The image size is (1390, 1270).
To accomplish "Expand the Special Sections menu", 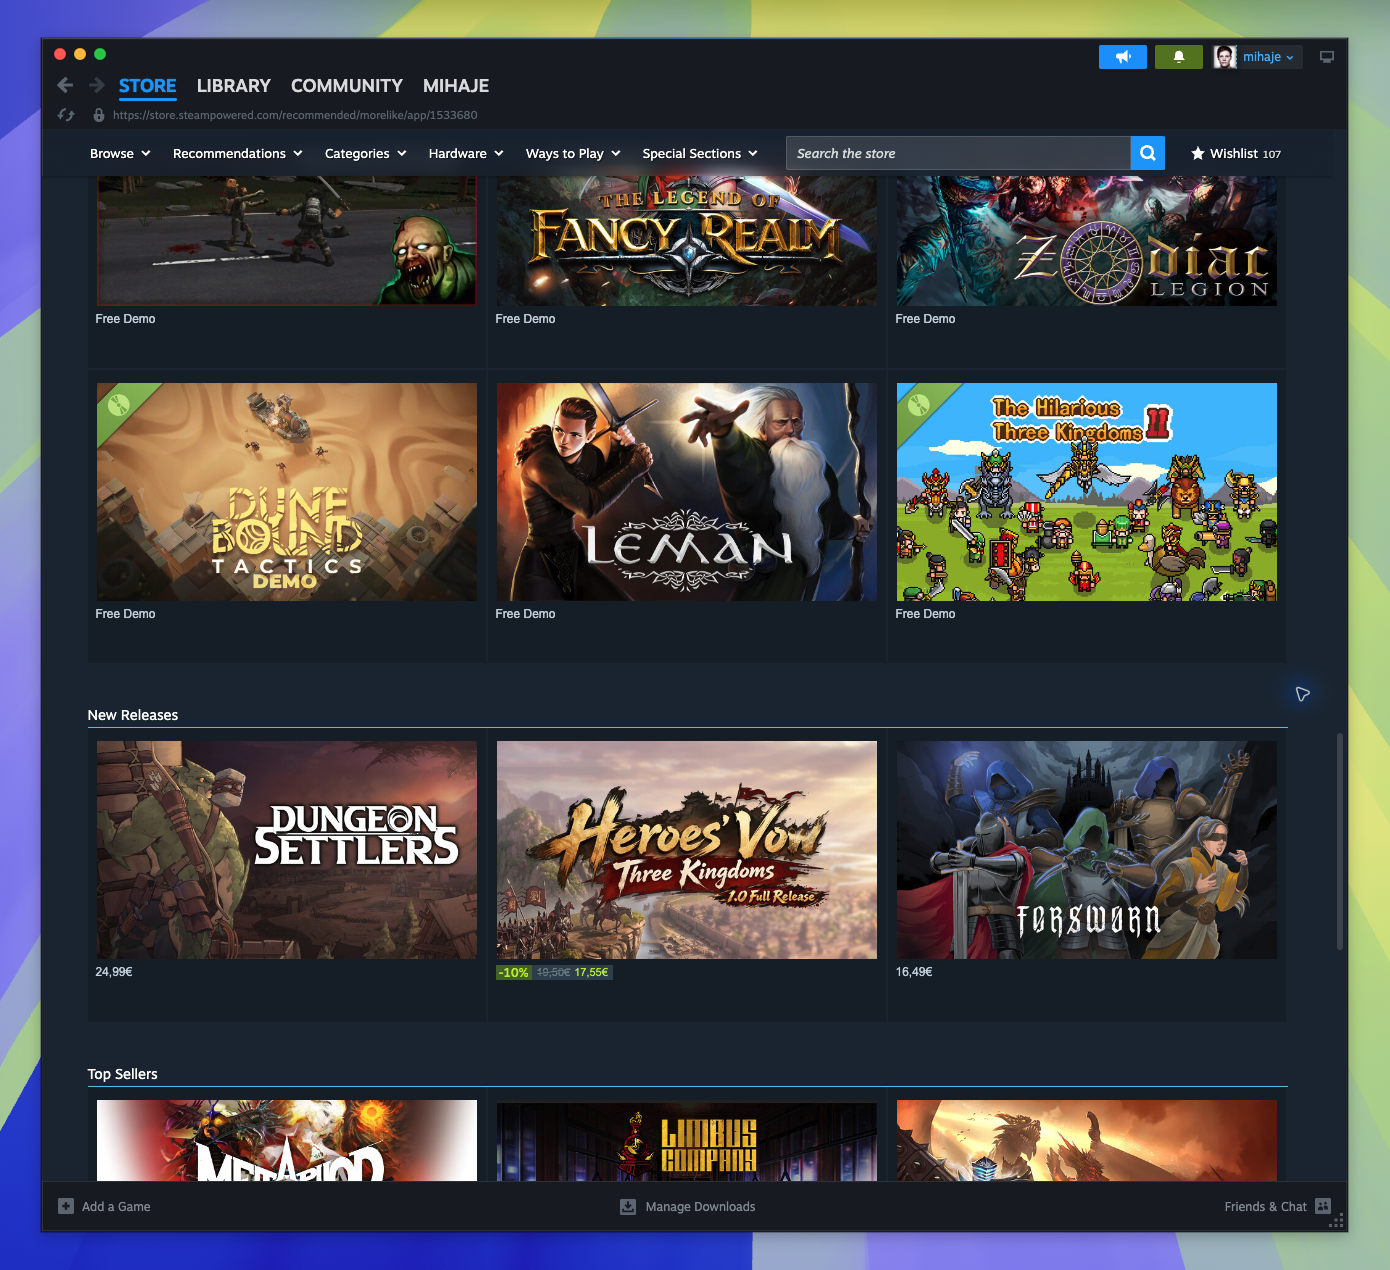I will point(700,153).
